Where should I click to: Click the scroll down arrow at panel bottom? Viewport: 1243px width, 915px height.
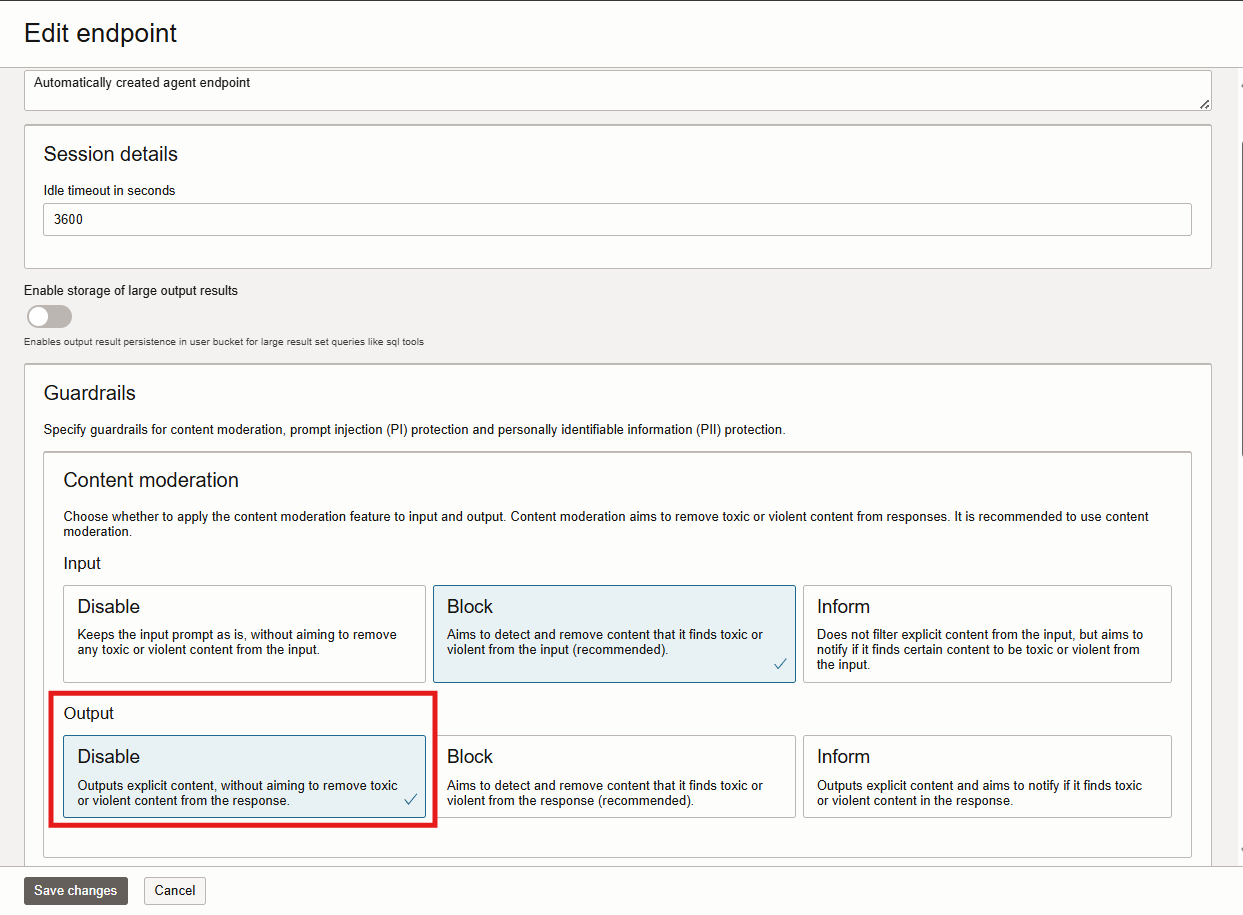pyautogui.click(x=1240, y=850)
